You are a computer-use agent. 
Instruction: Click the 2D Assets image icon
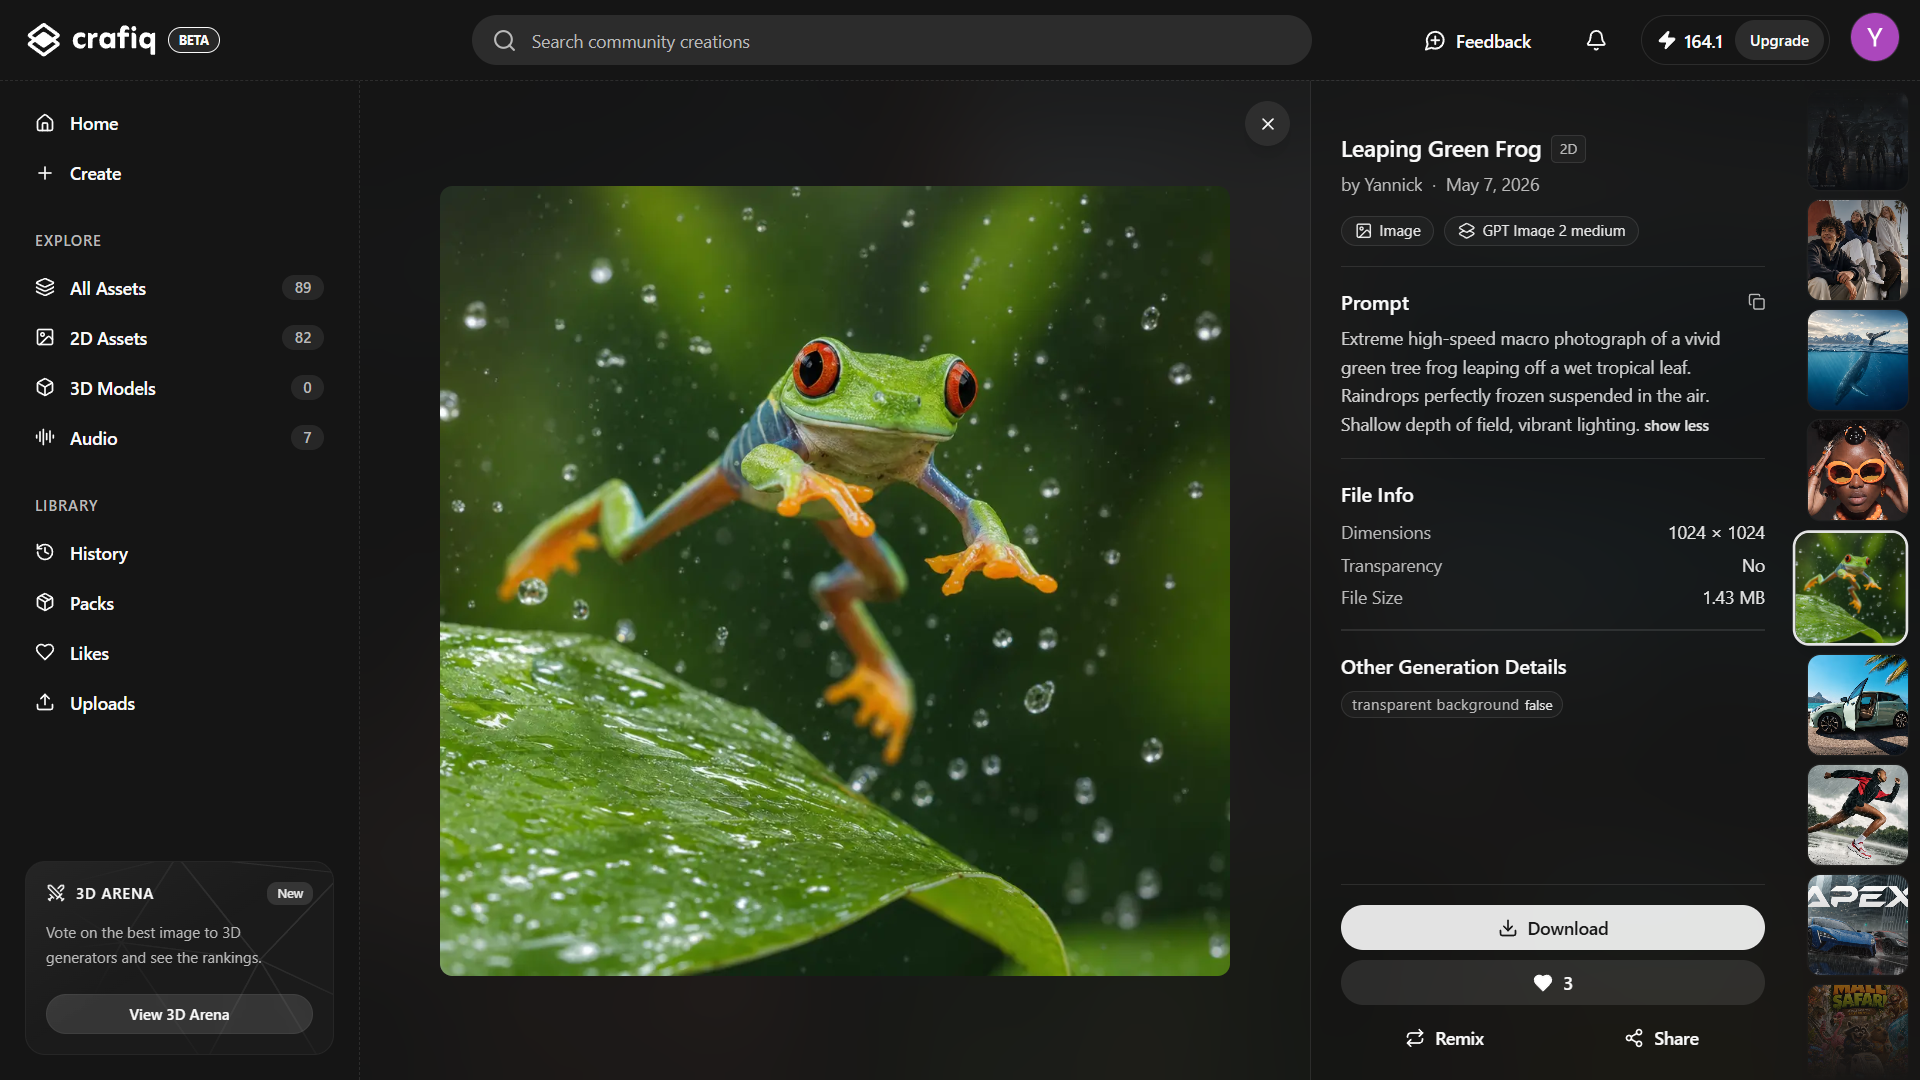click(45, 338)
